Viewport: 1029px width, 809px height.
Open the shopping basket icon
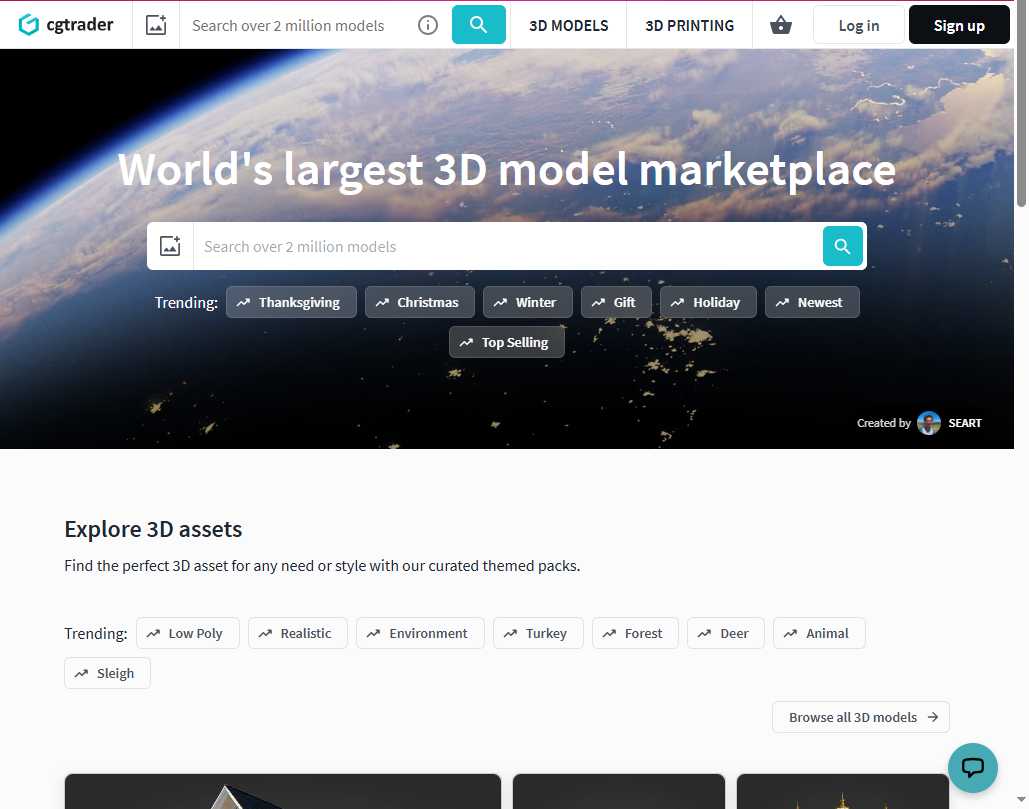point(781,25)
